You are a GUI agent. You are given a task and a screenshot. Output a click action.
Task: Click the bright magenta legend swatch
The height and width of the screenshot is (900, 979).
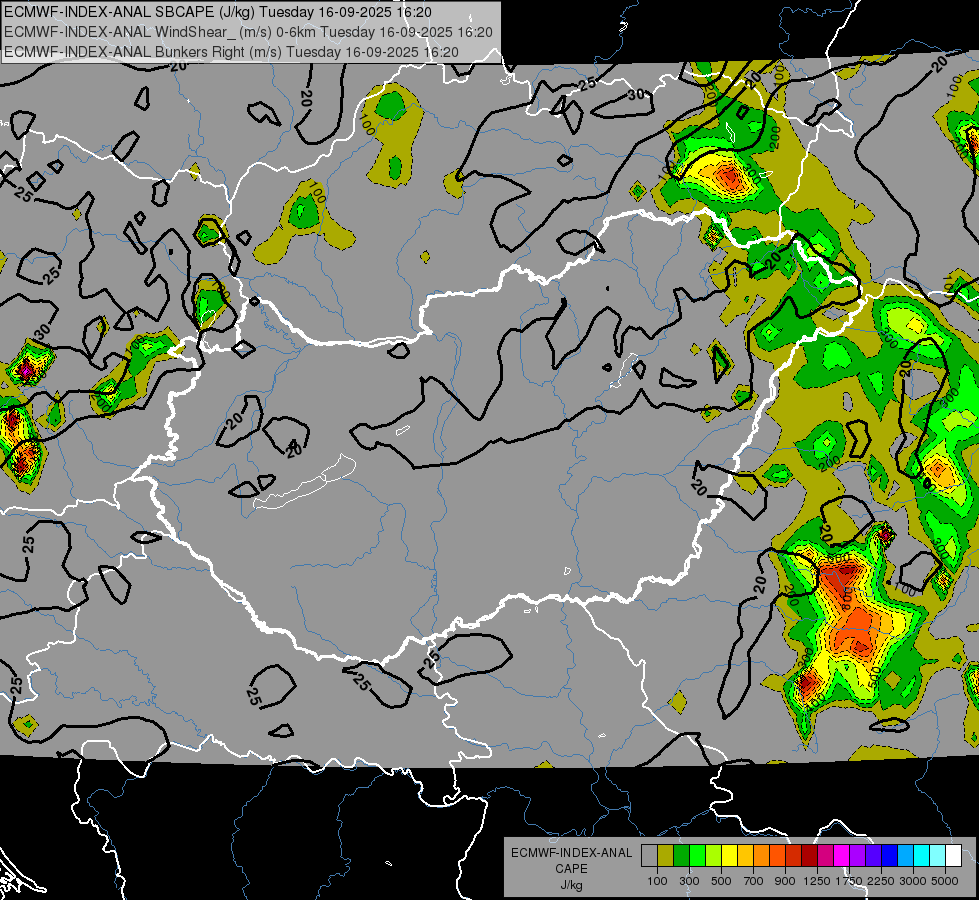pyautogui.click(x=841, y=856)
